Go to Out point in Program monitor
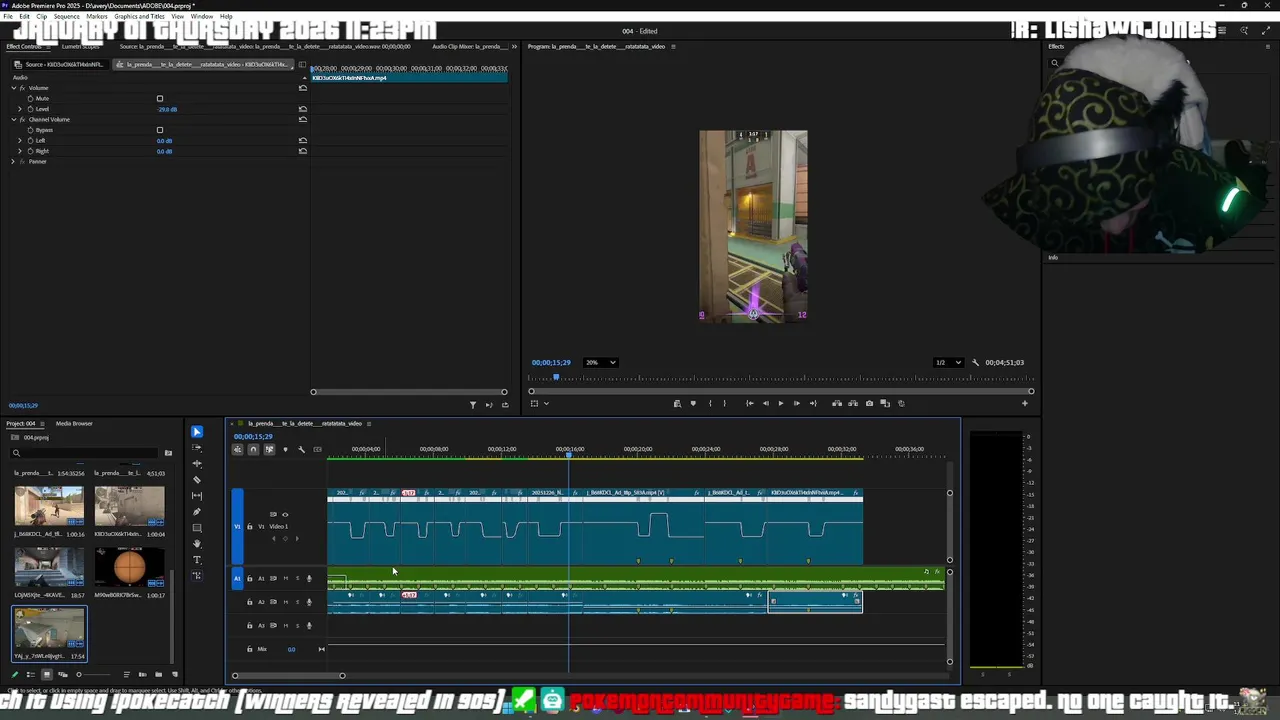This screenshot has width=1280, height=720. click(812, 403)
